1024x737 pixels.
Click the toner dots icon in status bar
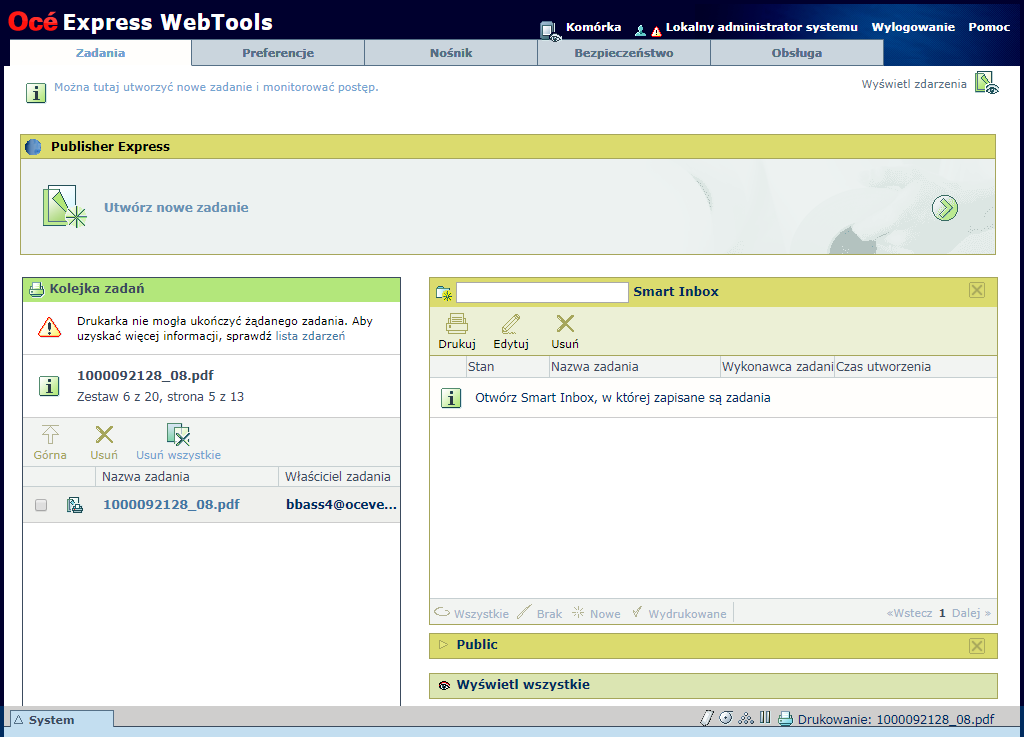[746, 719]
